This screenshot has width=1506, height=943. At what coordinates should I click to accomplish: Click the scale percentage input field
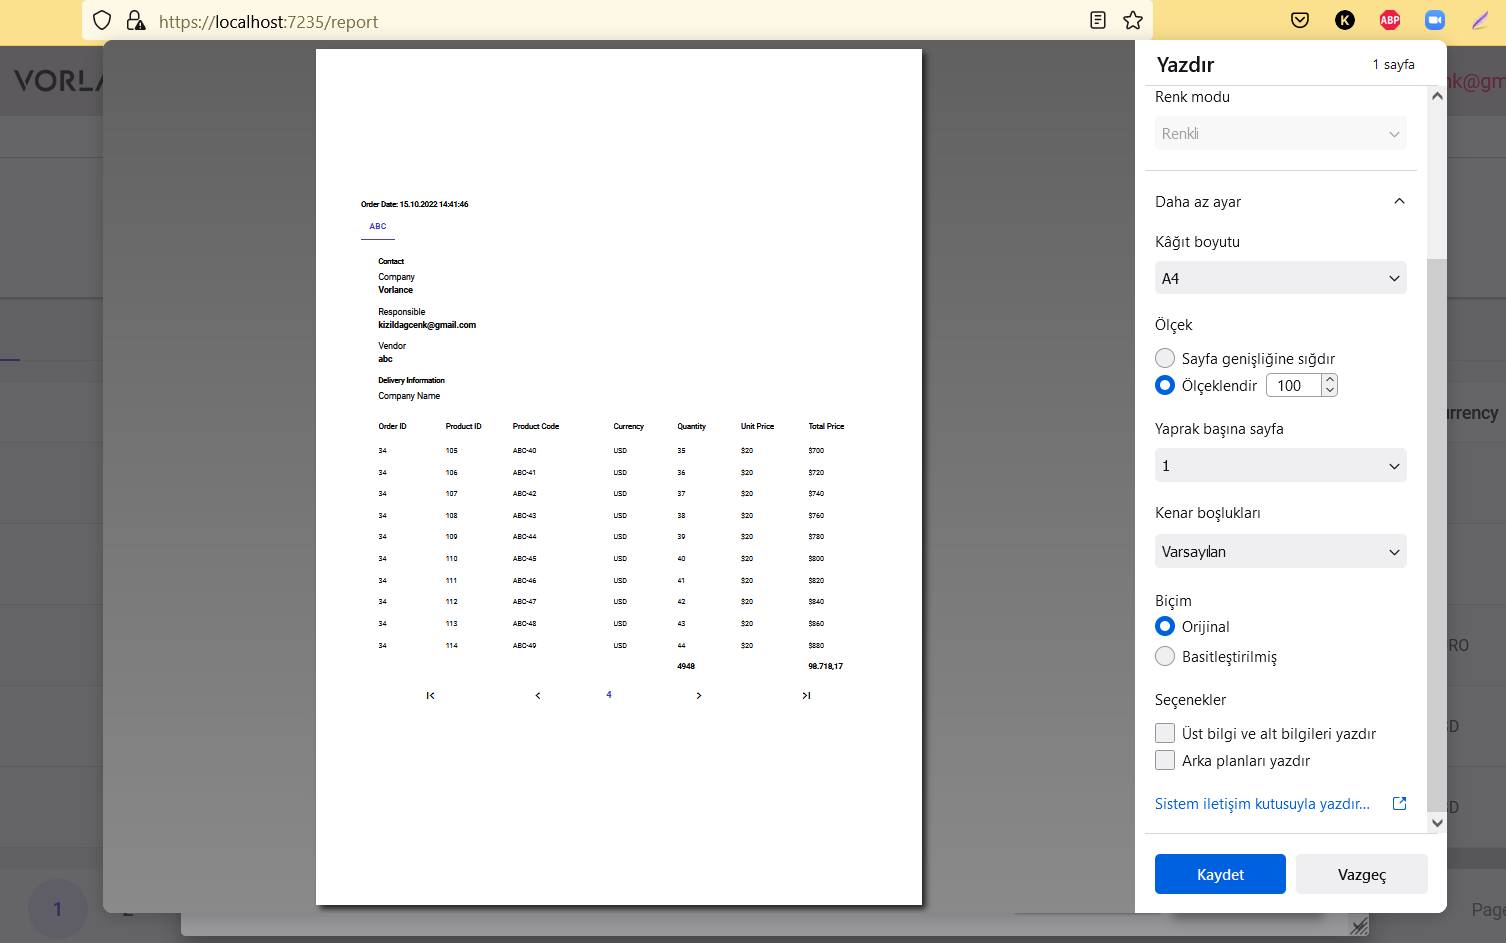coord(1294,385)
